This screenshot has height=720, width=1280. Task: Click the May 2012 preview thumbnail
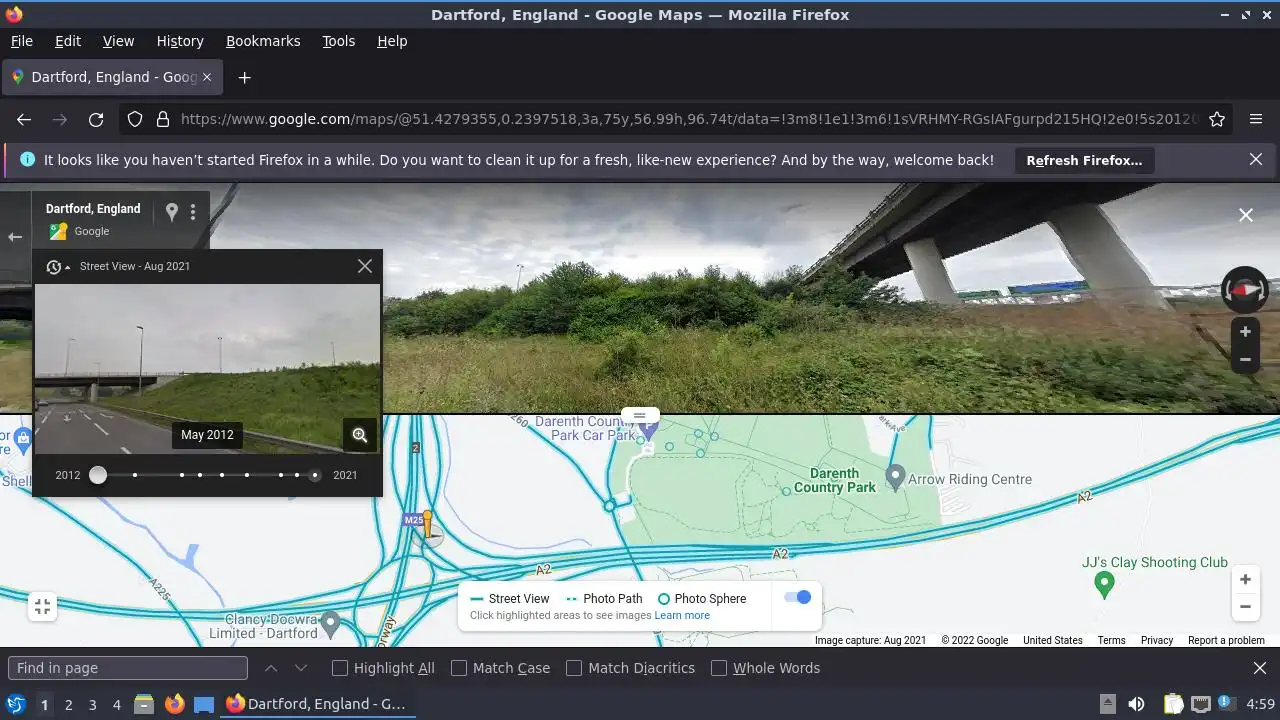pos(207,368)
